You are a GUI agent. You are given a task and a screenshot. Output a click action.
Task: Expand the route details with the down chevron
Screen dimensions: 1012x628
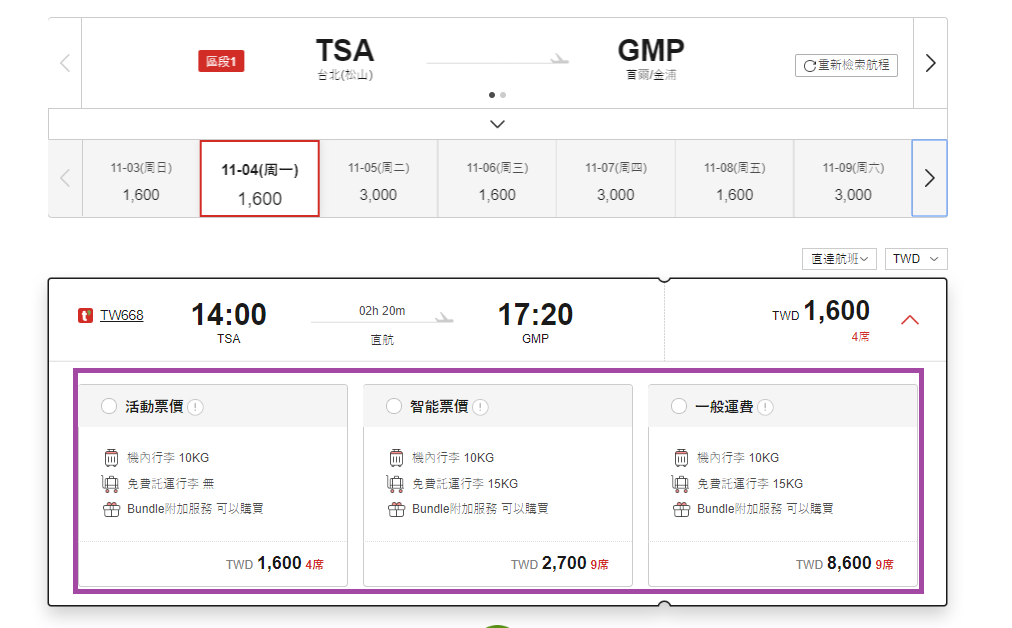pos(497,124)
